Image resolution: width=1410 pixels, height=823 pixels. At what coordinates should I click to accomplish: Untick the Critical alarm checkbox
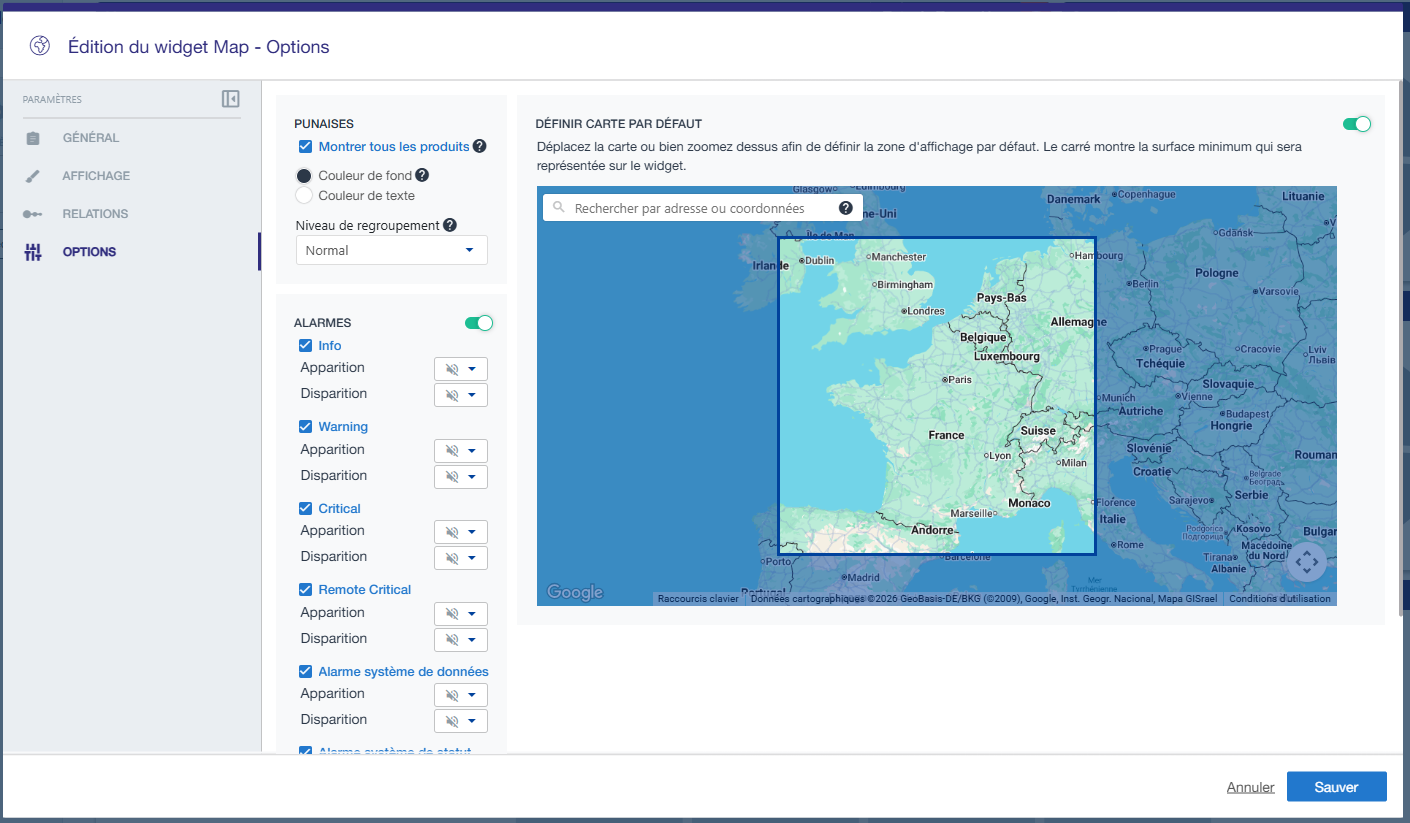(x=306, y=509)
